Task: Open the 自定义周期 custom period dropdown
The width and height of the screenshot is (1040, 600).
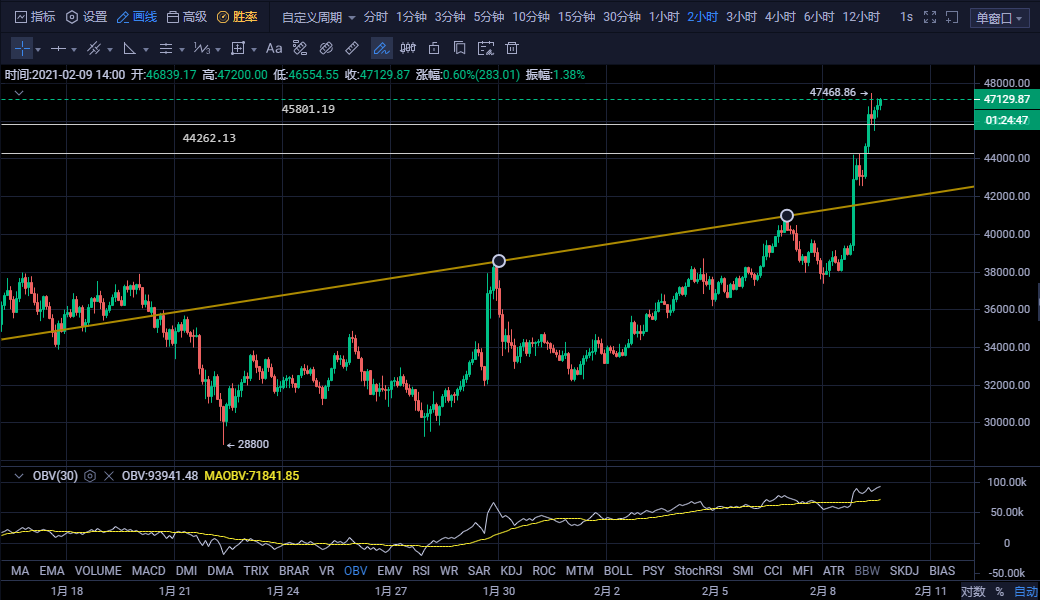Action: click(319, 17)
